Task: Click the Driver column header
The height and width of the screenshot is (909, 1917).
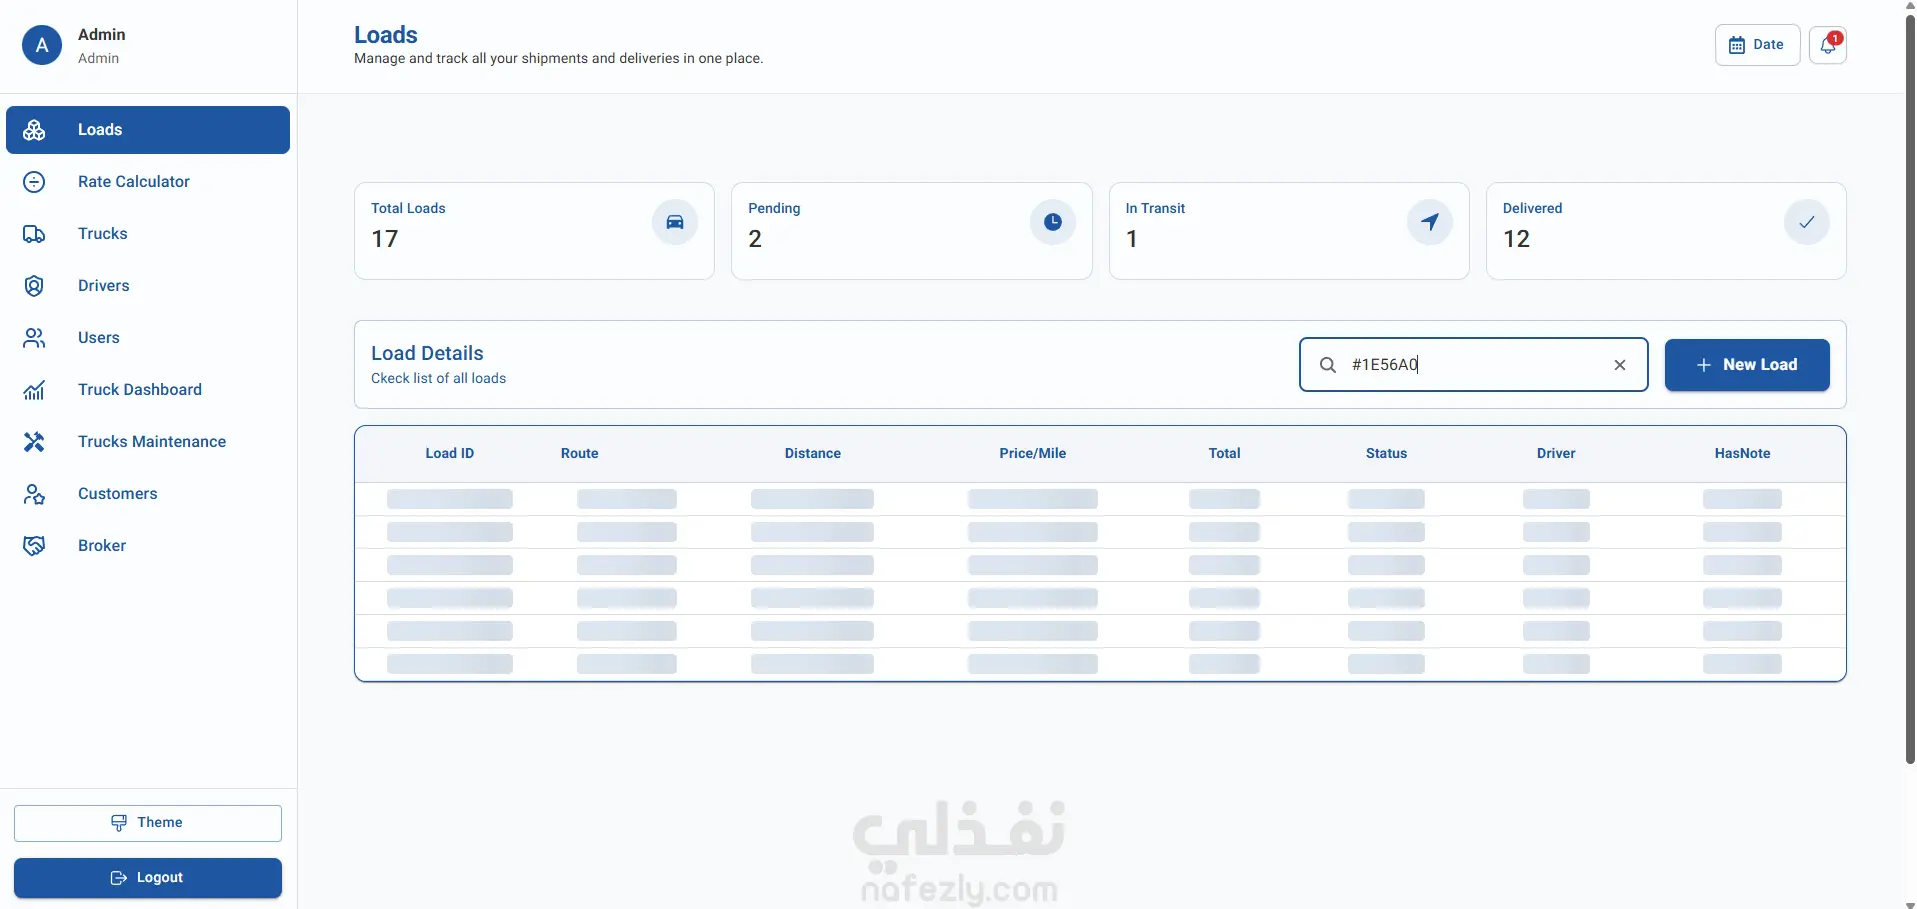Action: (1556, 454)
